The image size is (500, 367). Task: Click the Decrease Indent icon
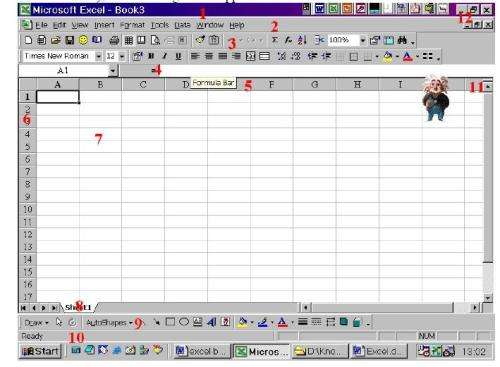click(x=312, y=56)
